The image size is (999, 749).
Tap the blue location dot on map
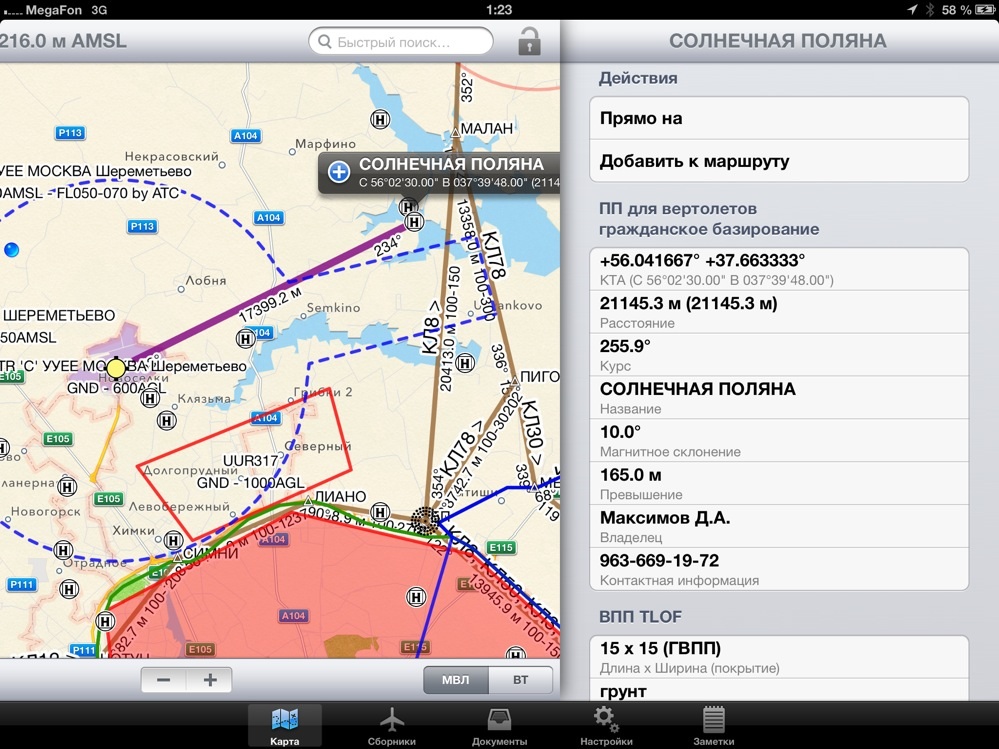(11, 249)
